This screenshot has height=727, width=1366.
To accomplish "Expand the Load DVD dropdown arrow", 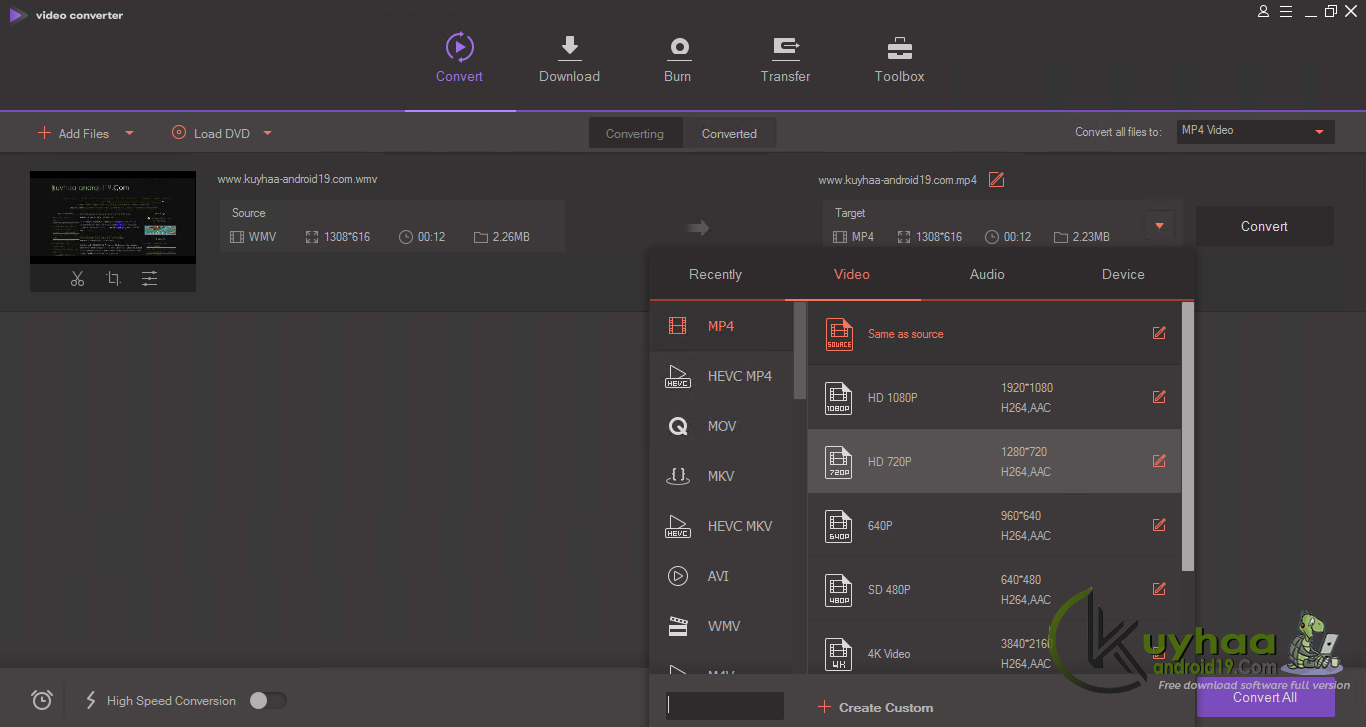I will pyautogui.click(x=267, y=133).
